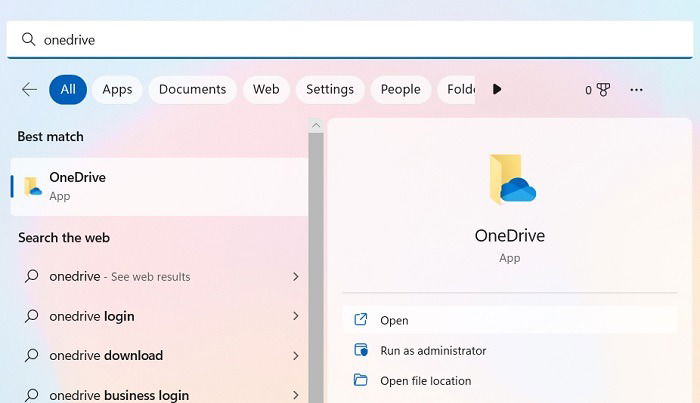Switch to the Documents filter

pyautogui.click(x=192, y=89)
